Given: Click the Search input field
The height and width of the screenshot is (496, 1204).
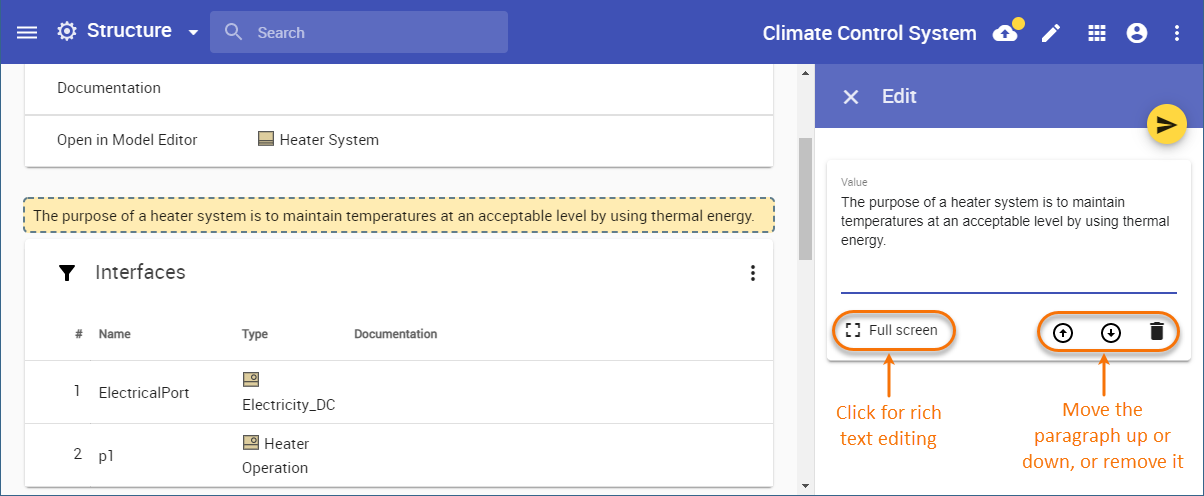Looking at the screenshot, I should [370, 33].
